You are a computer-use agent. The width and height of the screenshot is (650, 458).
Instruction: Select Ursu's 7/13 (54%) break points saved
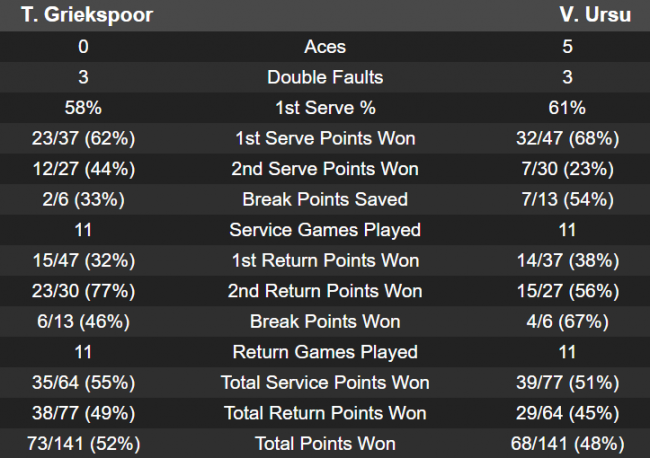(x=567, y=199)
